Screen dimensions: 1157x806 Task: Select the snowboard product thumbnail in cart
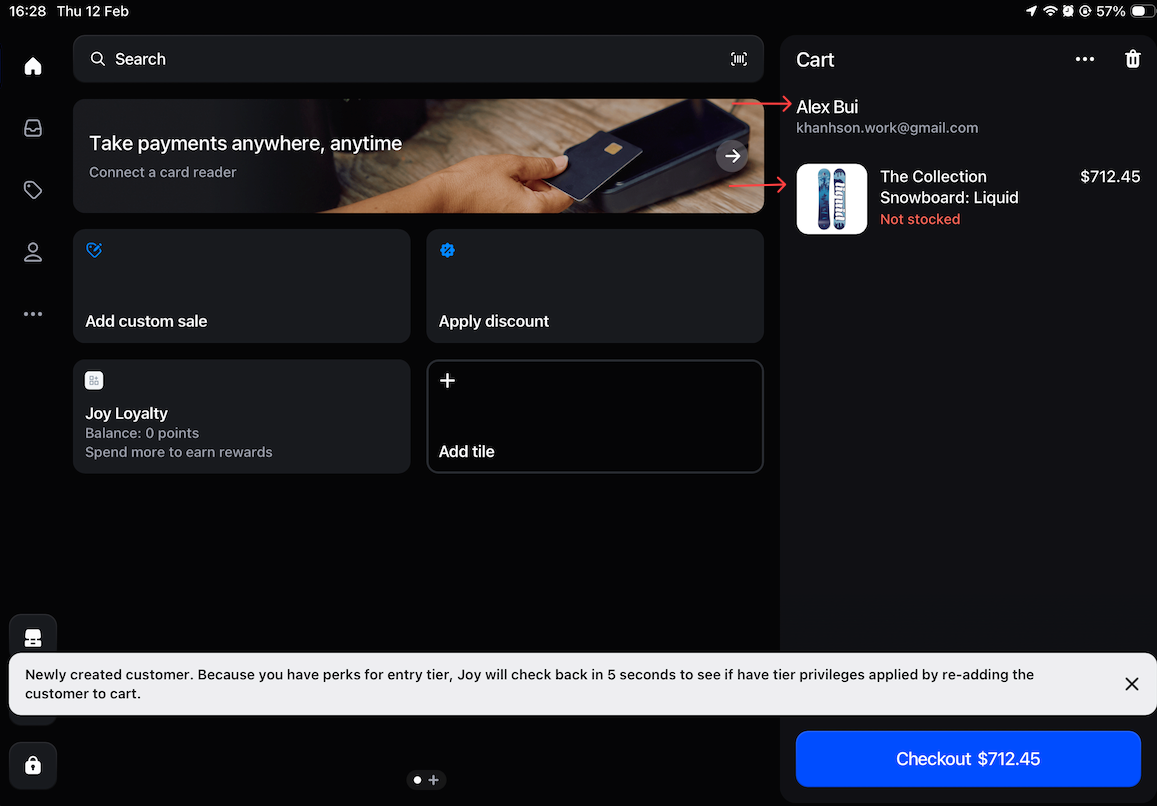pyautogui.click(x=831, y=199)
